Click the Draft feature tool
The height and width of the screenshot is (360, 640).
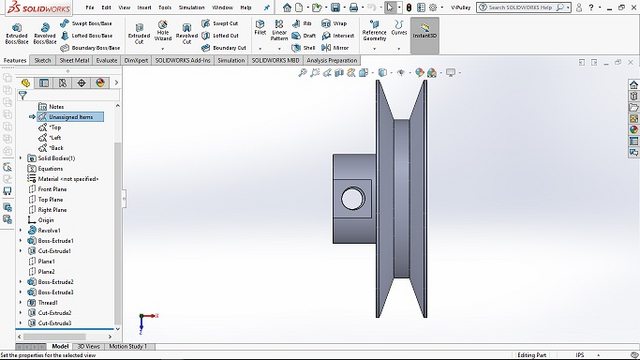click(304, 36)
